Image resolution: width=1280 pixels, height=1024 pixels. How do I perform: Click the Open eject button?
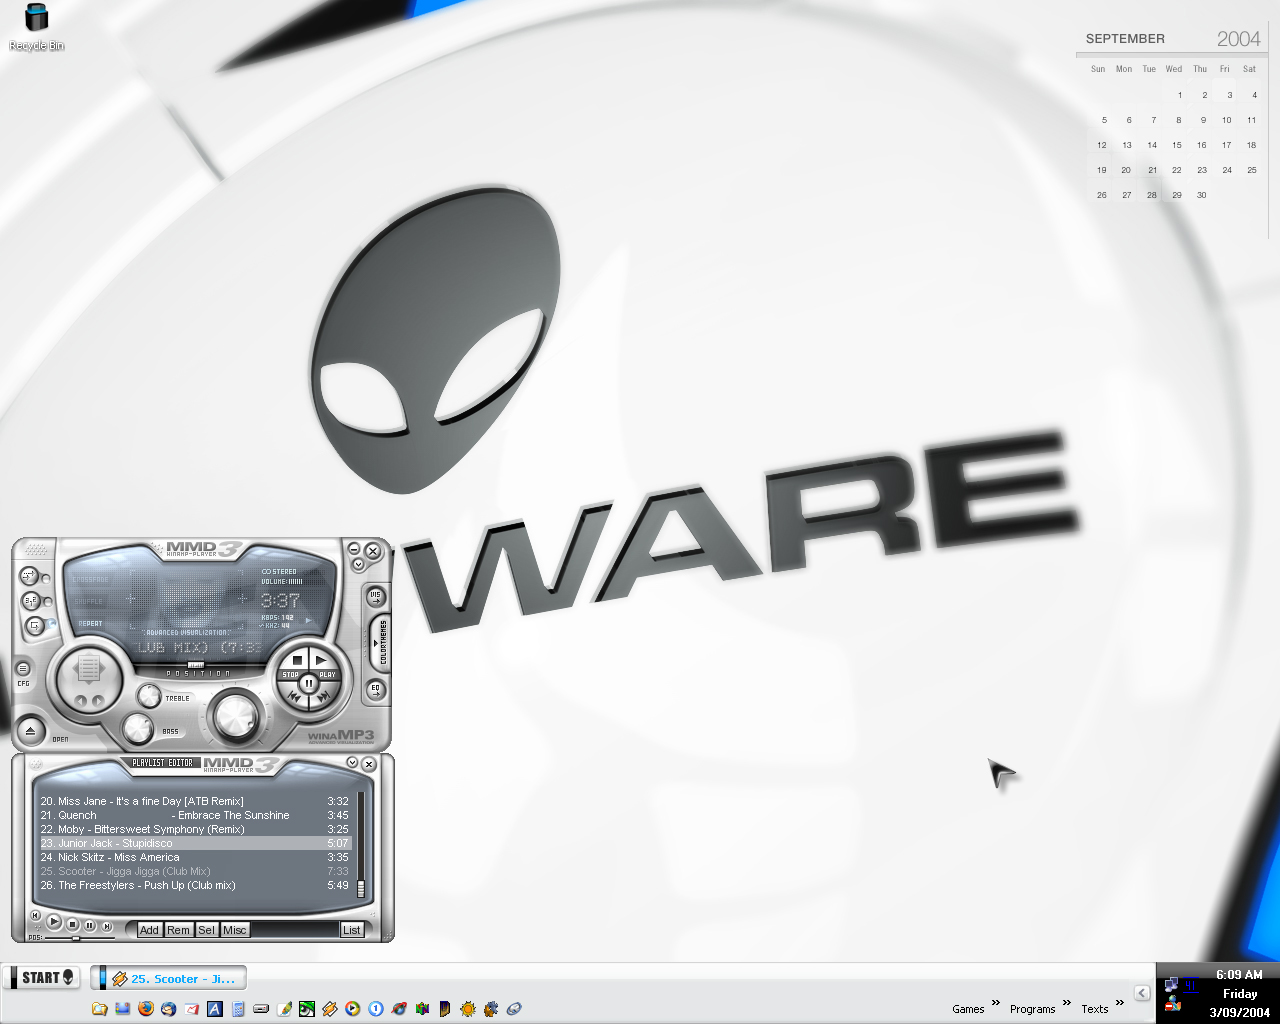pos(31,731)
